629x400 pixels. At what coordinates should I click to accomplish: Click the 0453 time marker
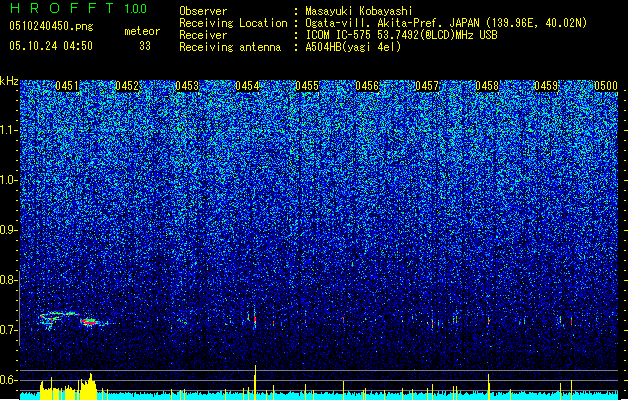(187, 86)
